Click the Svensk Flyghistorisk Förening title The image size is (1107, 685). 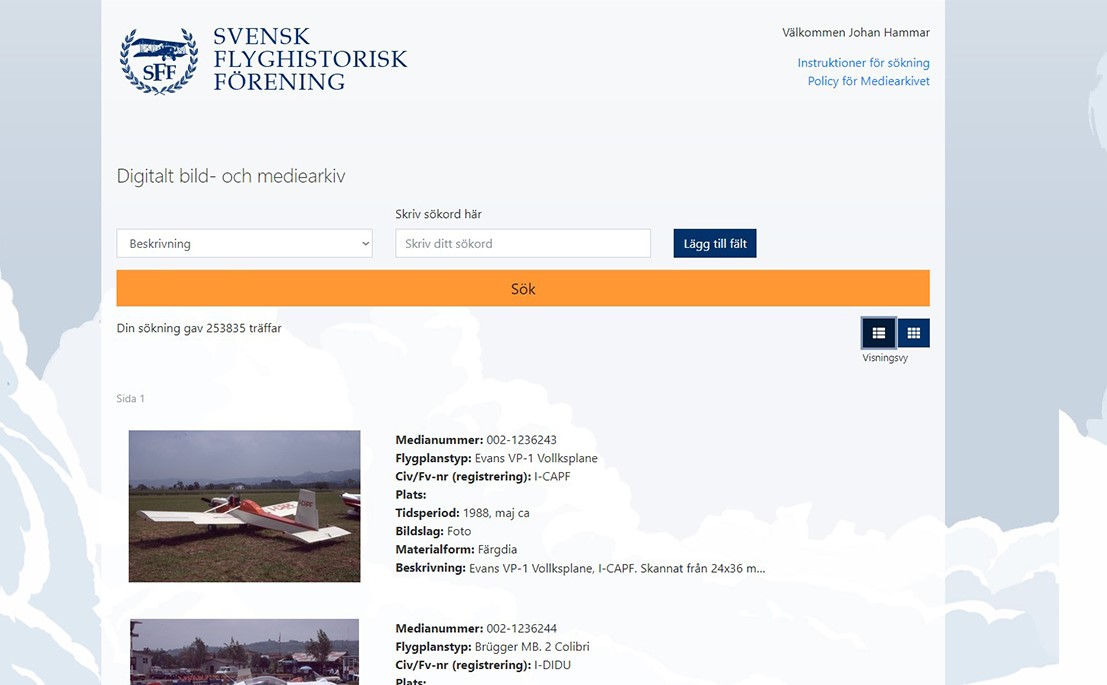tap(310, 59)
